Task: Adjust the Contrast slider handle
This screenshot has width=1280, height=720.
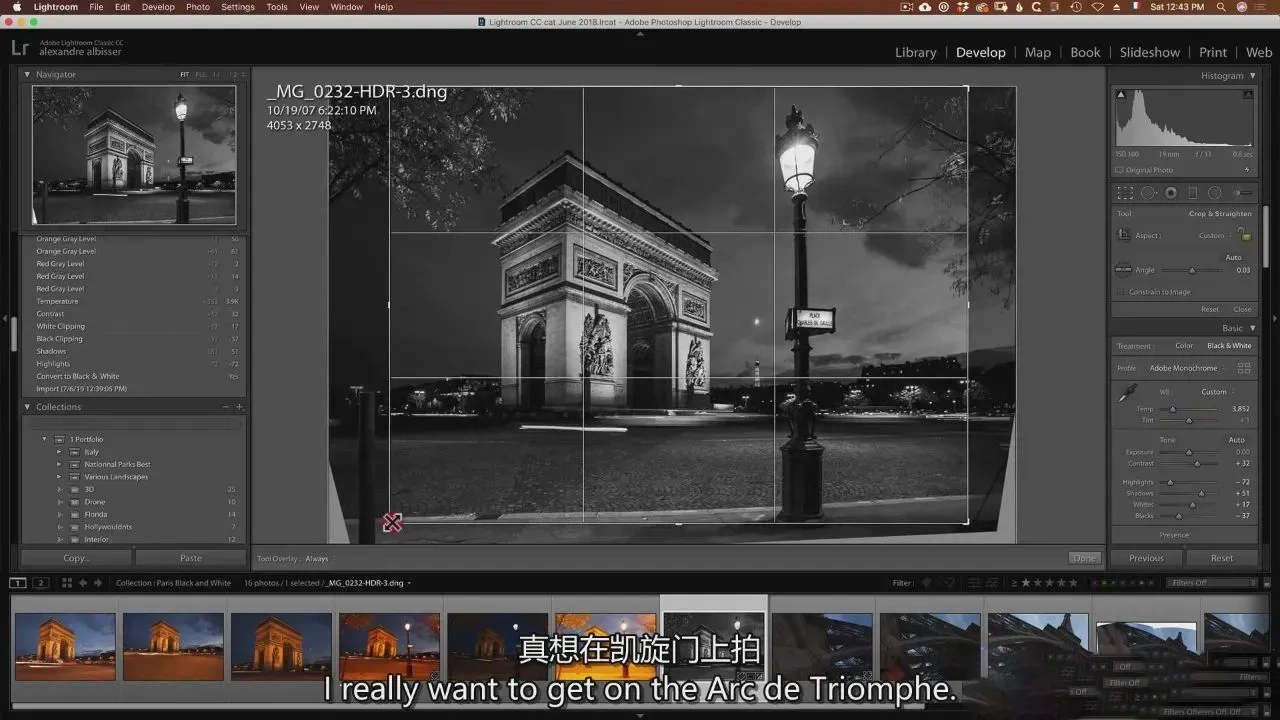Action: (1195, 464)
